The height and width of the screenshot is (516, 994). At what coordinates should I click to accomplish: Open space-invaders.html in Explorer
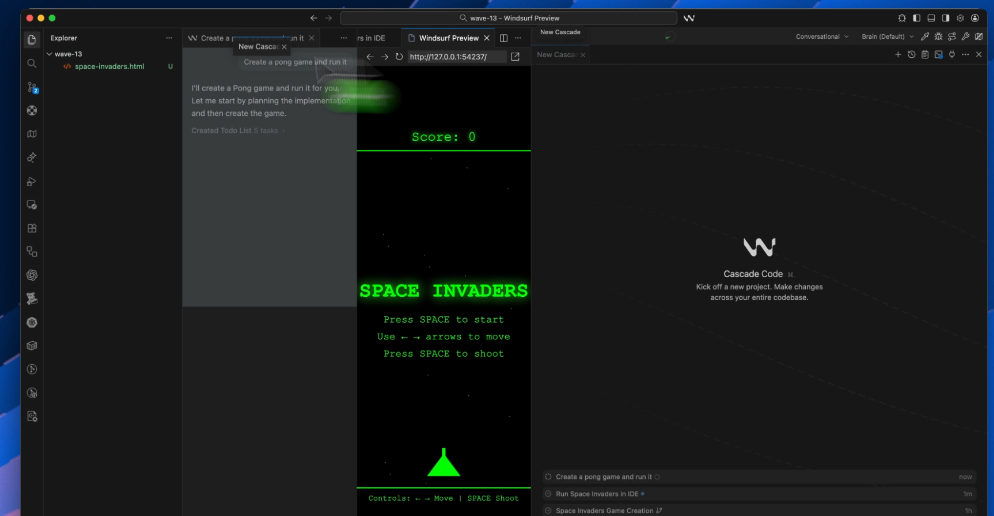pos(109,67)
